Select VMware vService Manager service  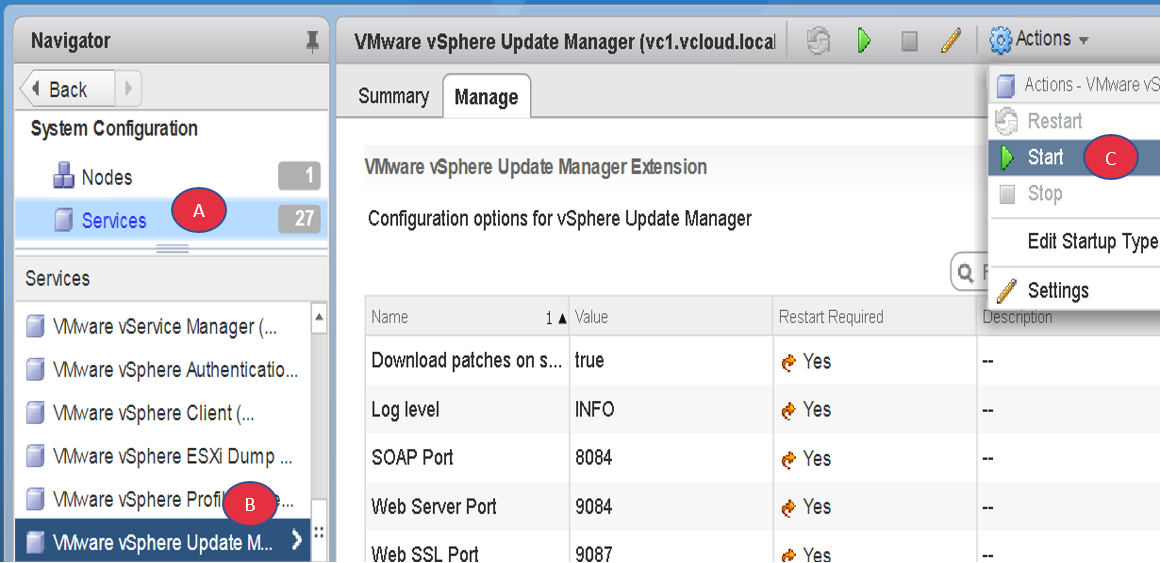pos(163,327)
